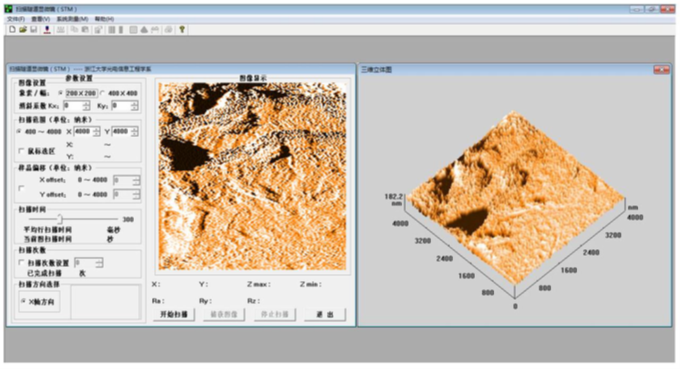Open a file using the folder icon
The image size is (680, 369).
23,29
